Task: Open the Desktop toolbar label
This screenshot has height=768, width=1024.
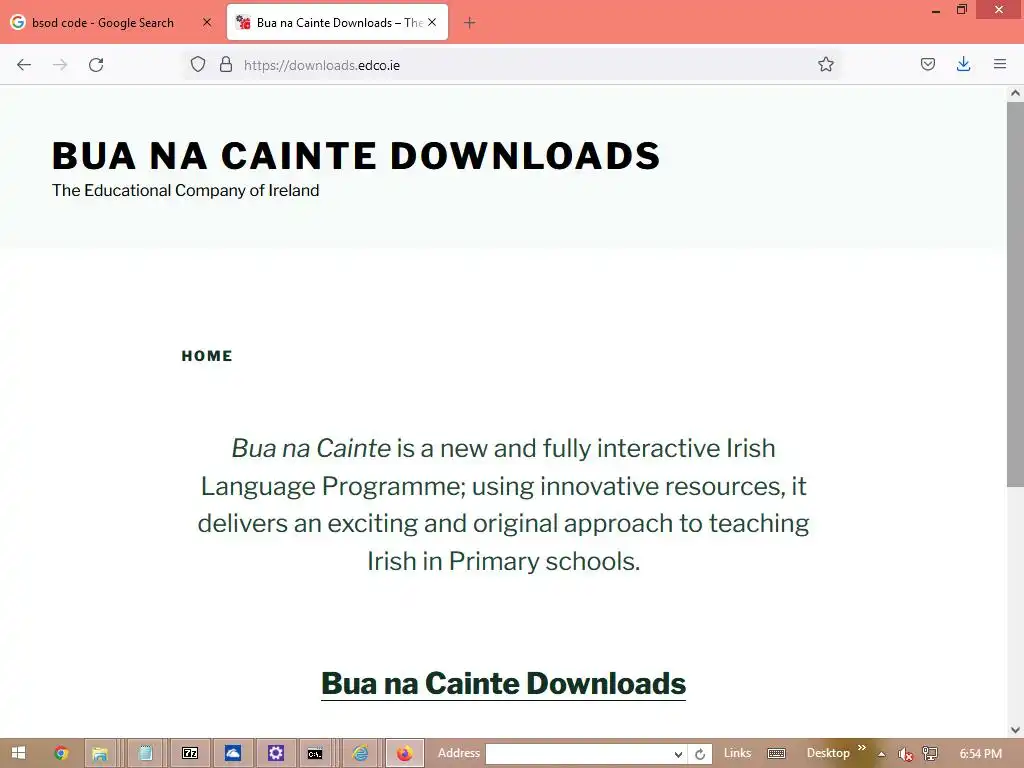Action: [828, 753]
